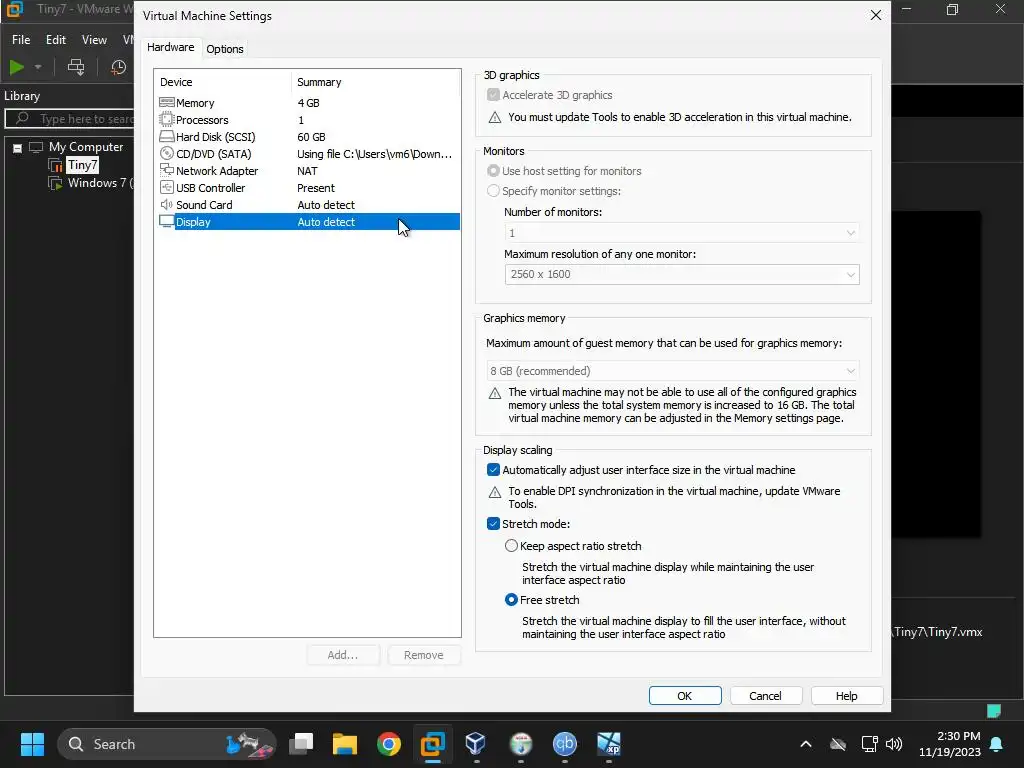Click the Remove device button
The image size is (1024, 768).
tap(424, 655)
